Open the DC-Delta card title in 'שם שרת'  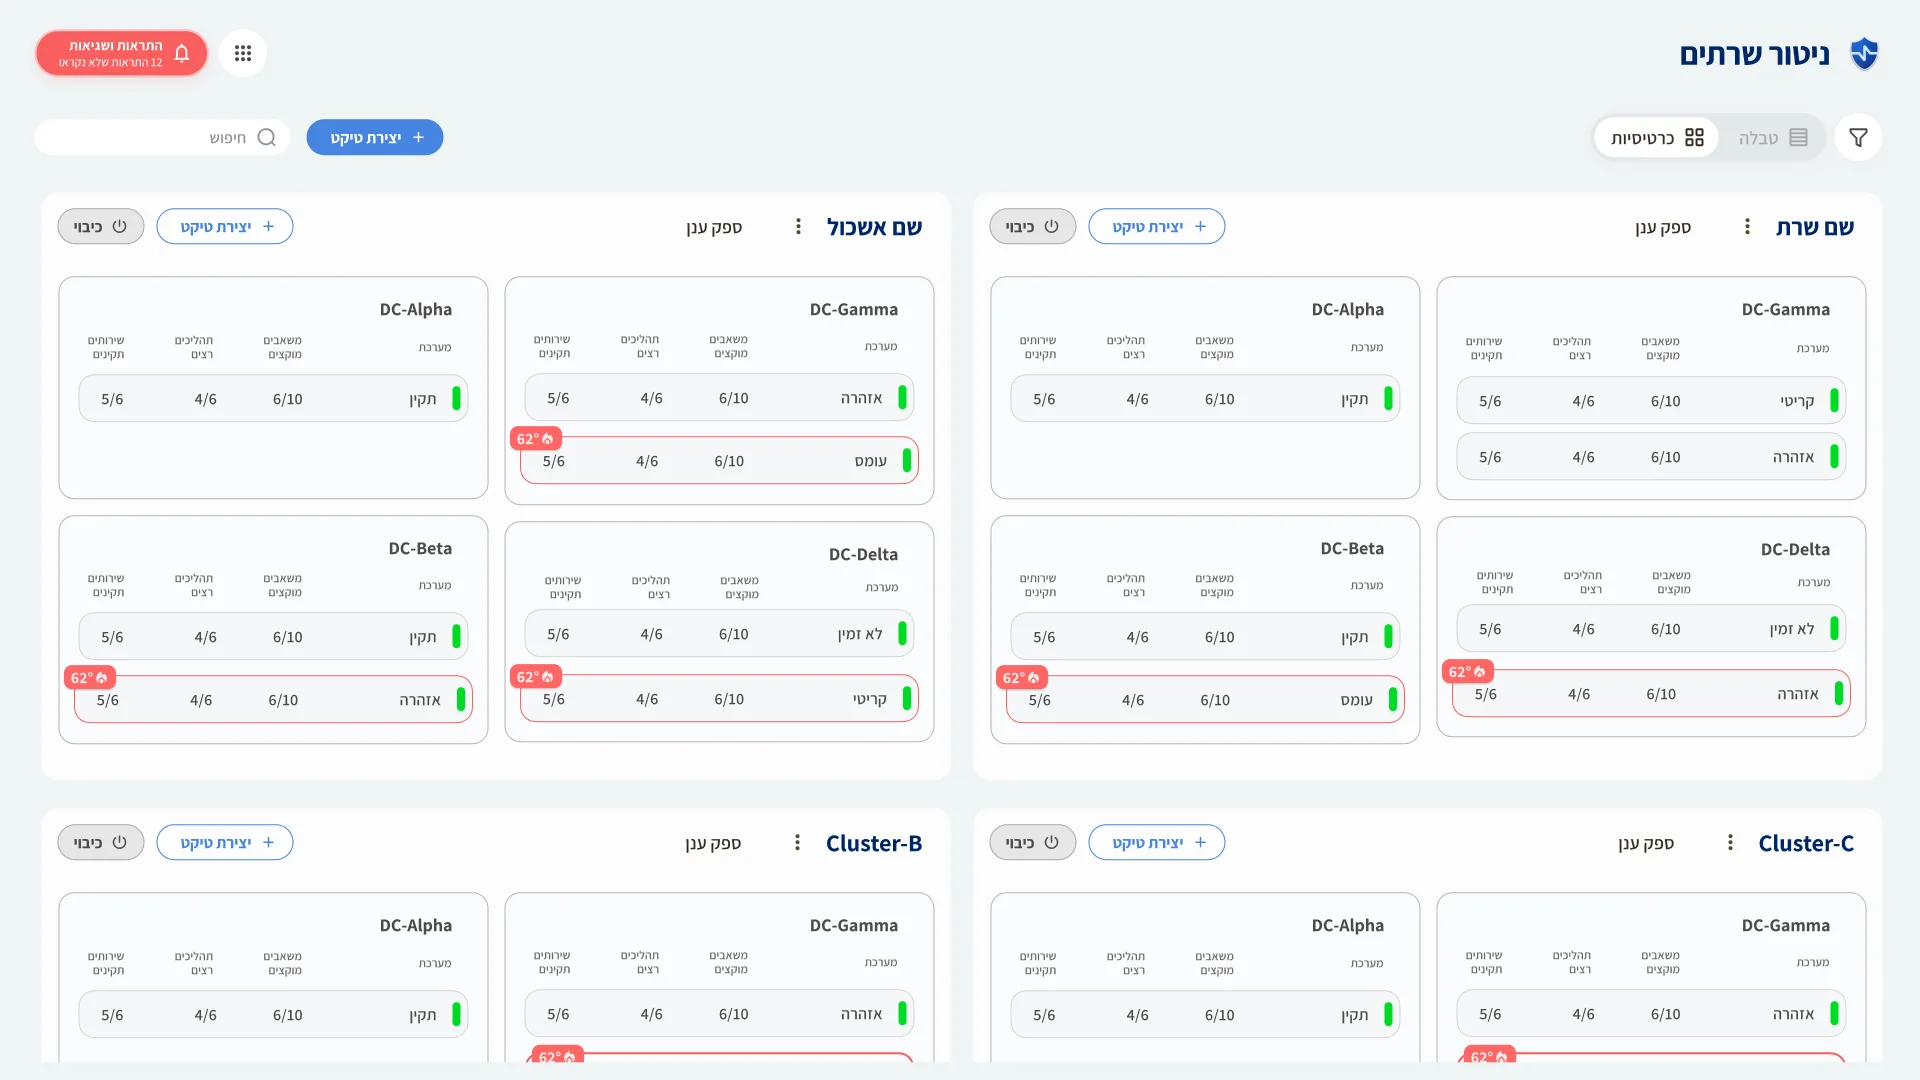pos(1795,550)
